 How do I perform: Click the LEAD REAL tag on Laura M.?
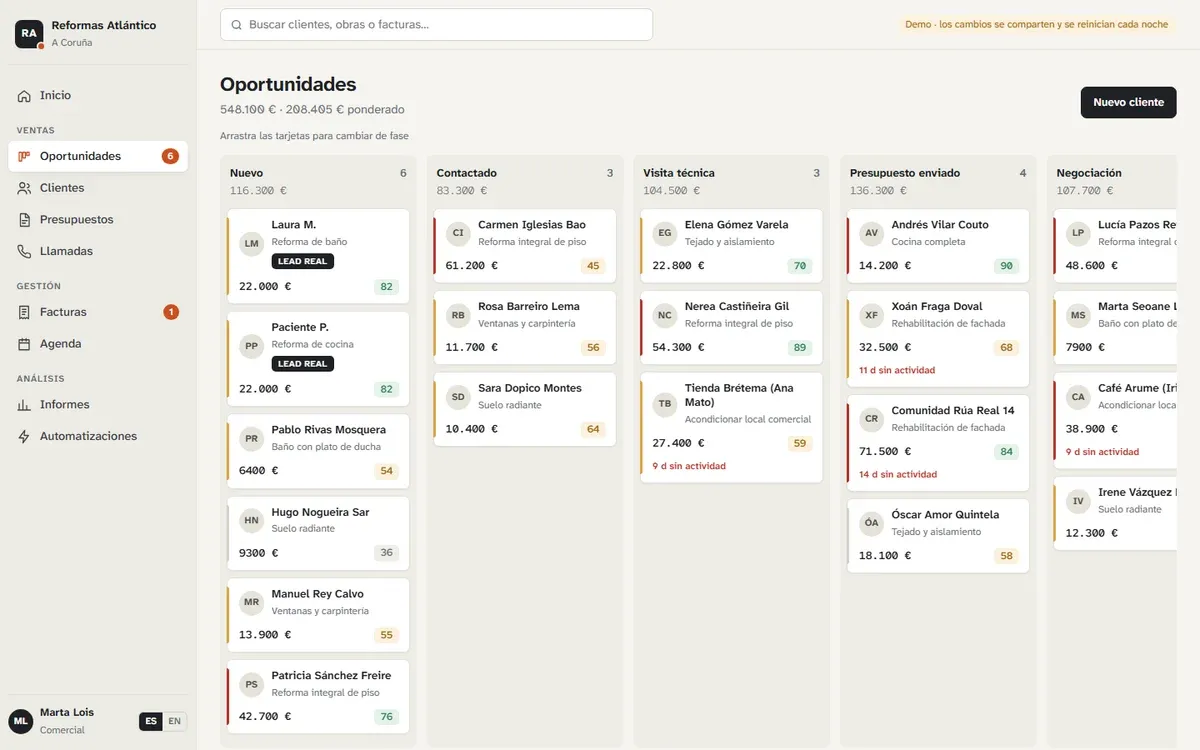(303, 261)
